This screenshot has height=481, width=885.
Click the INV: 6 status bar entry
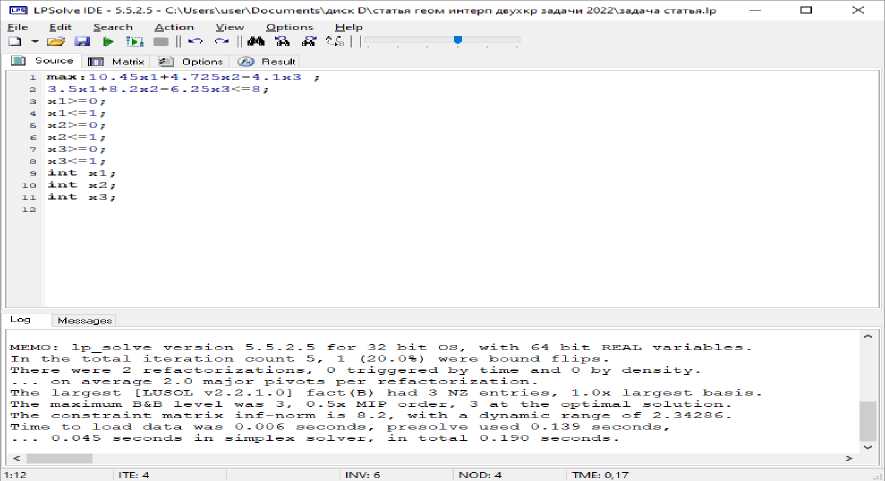(362, 475)
